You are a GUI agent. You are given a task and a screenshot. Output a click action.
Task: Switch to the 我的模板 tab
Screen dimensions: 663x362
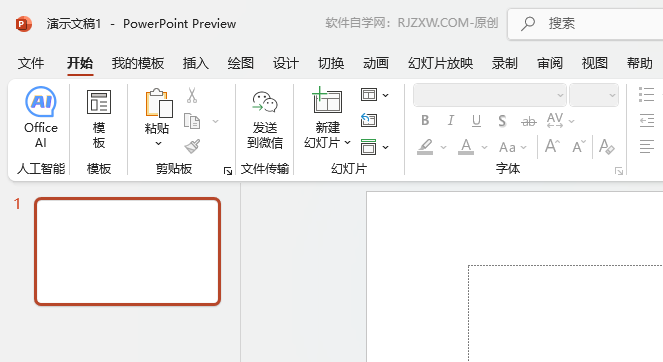pos(138,63)
